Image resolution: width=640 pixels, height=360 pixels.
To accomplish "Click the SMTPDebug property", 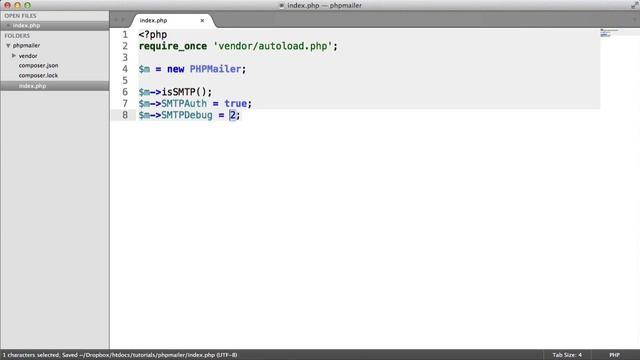I will point(187,115).
